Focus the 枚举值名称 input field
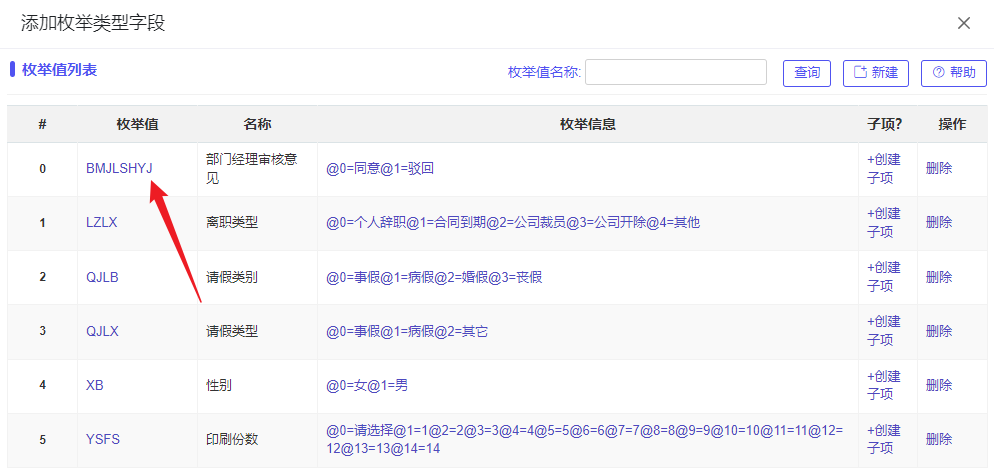Image resolution: width=994 pixels, height=468 pixels. coord(675,72)
